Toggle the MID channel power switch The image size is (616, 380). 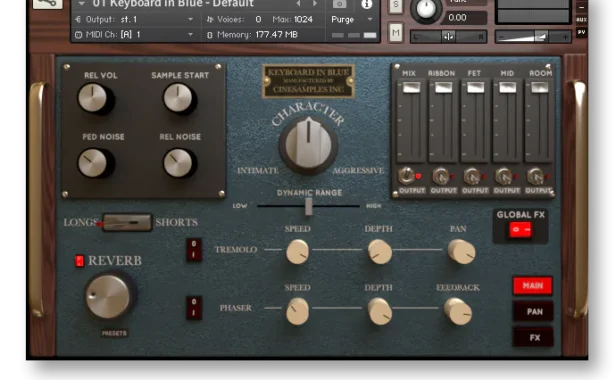[504, 176]
